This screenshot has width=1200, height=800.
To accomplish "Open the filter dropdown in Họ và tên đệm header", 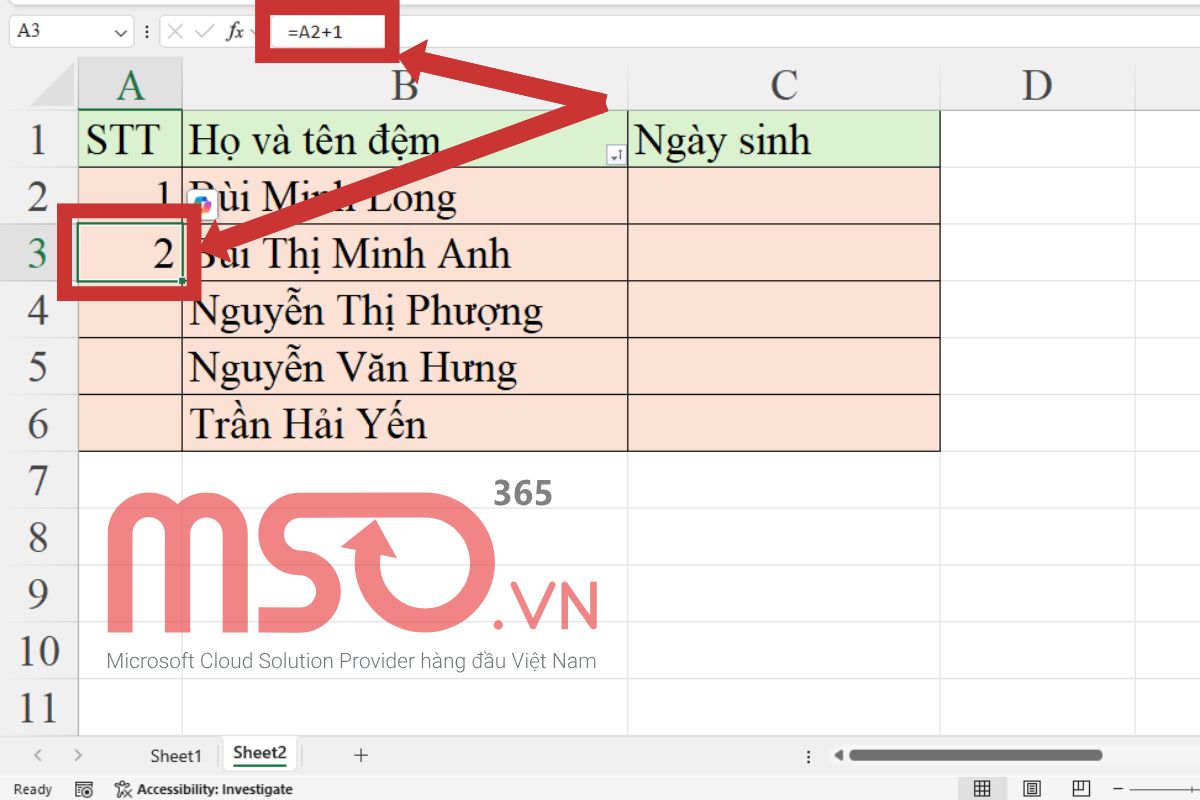I will (x=616, y=155).
